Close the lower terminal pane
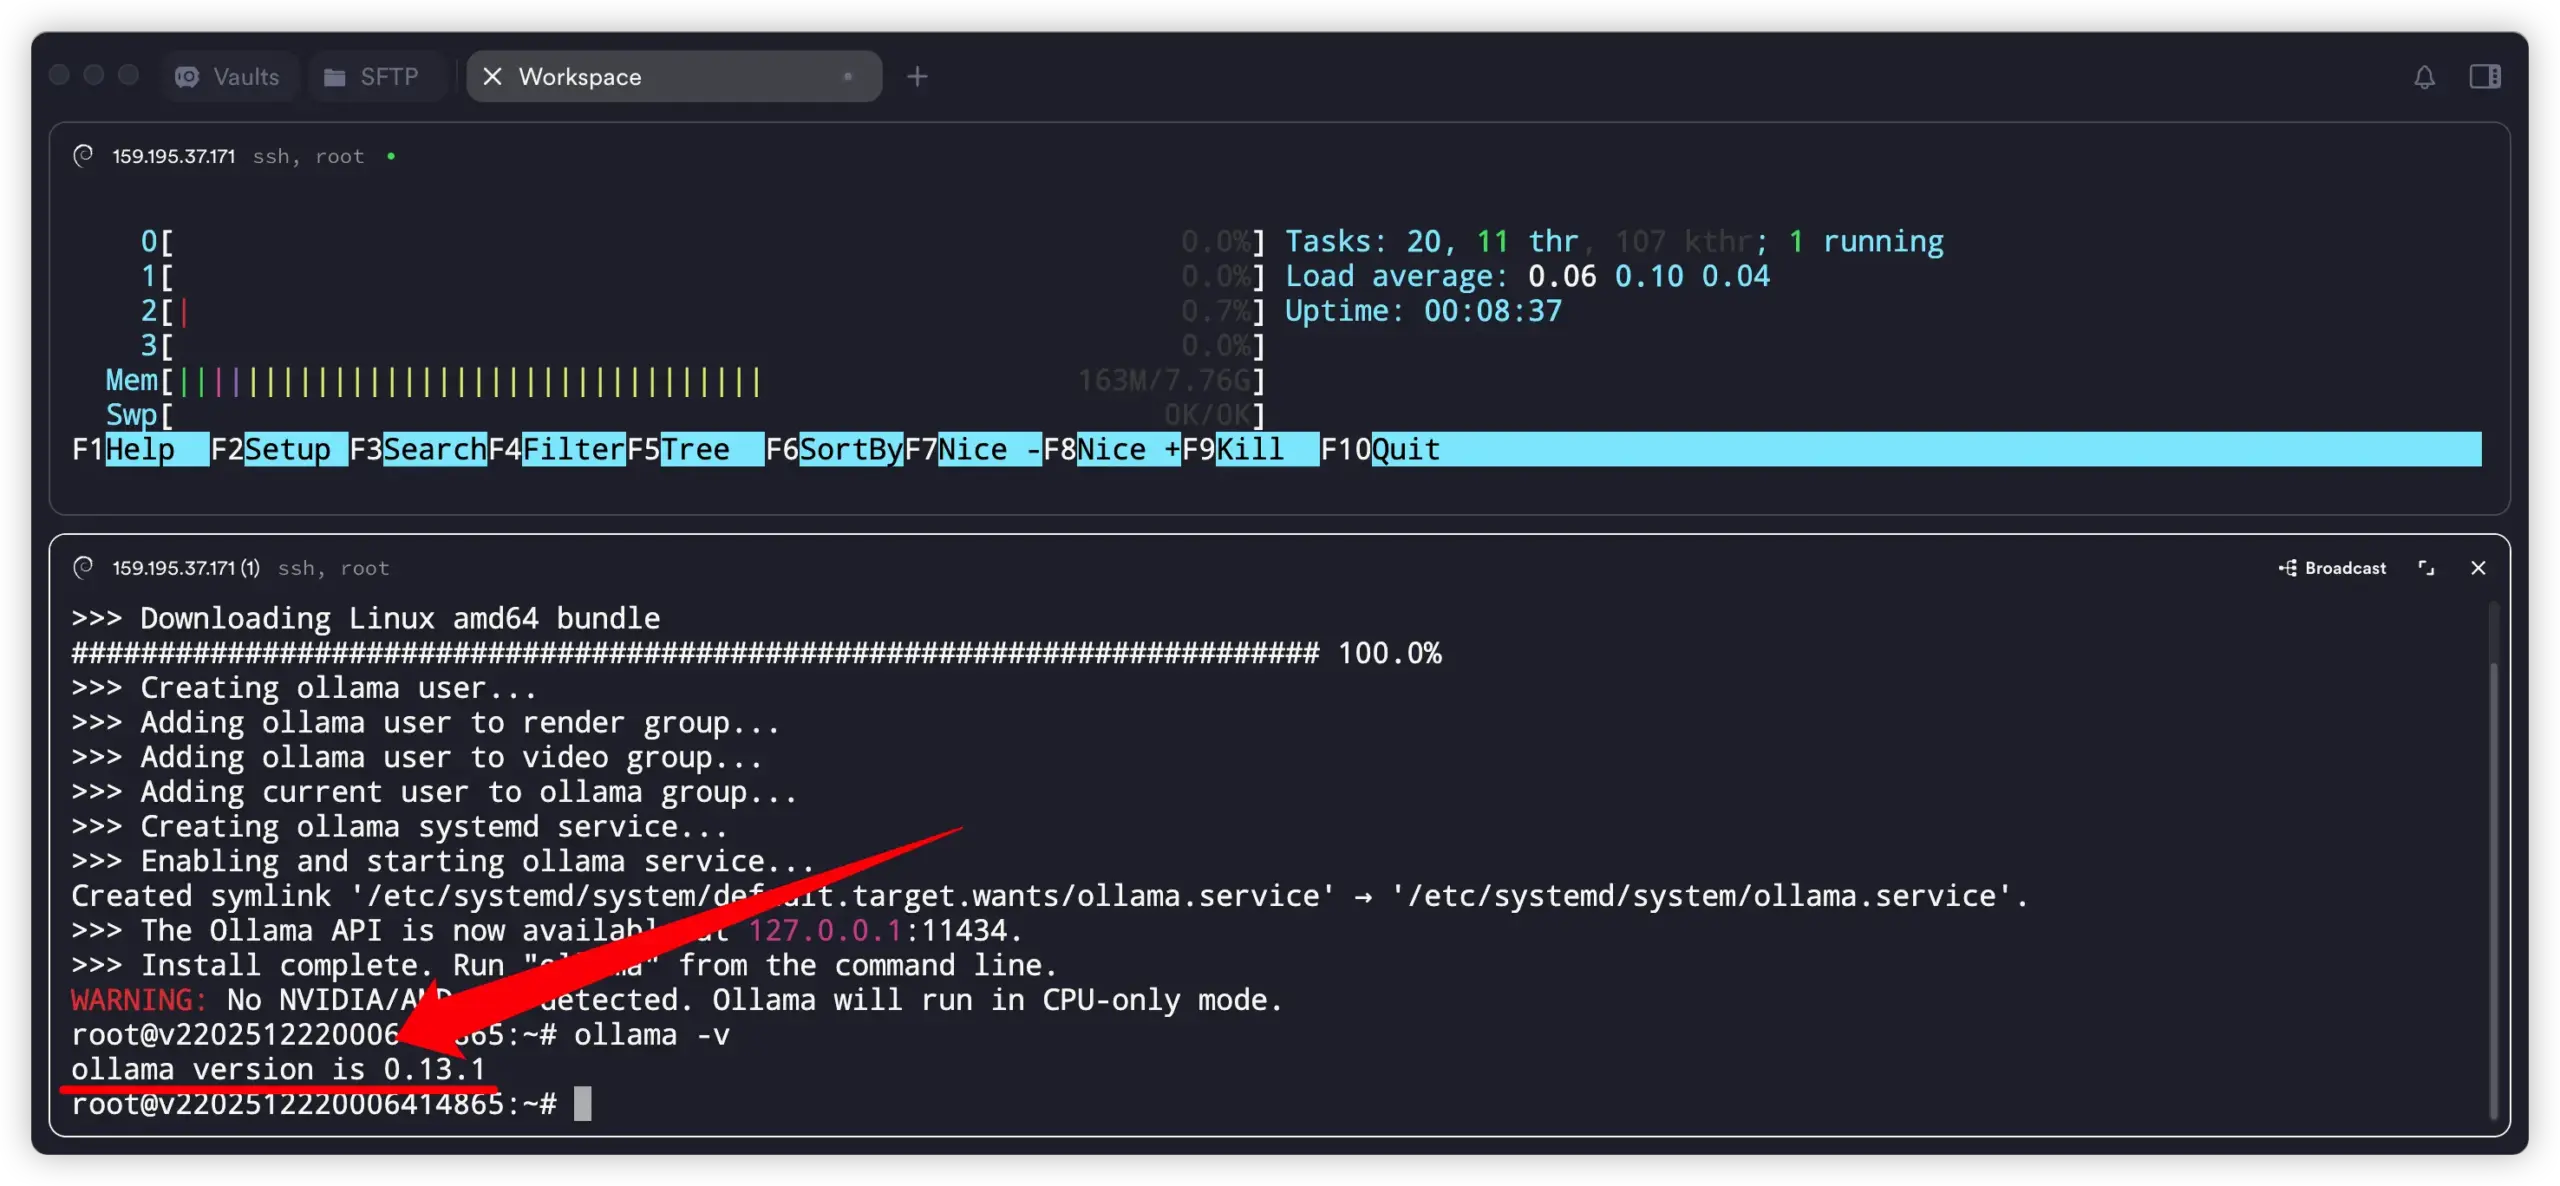 [x=2478, y=568]
